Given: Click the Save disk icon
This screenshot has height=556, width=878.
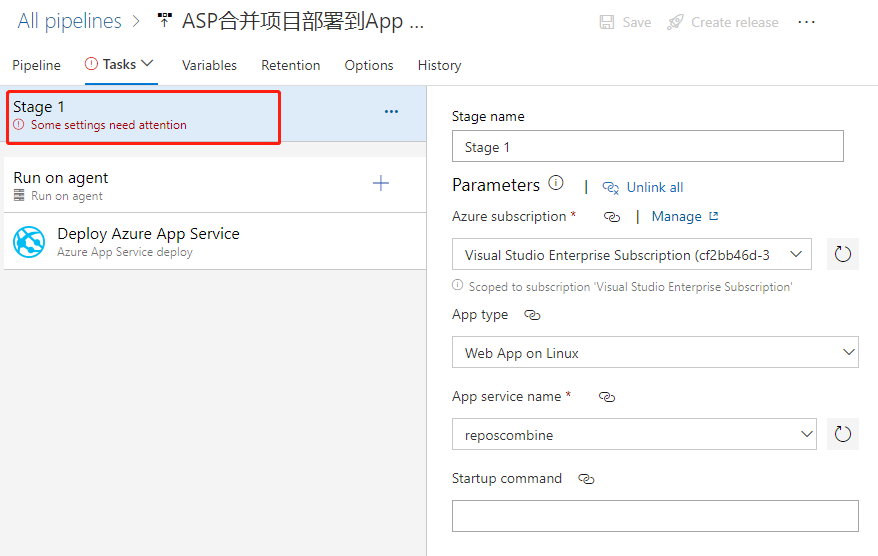Looking at the screenshot, I should (606, 22).
